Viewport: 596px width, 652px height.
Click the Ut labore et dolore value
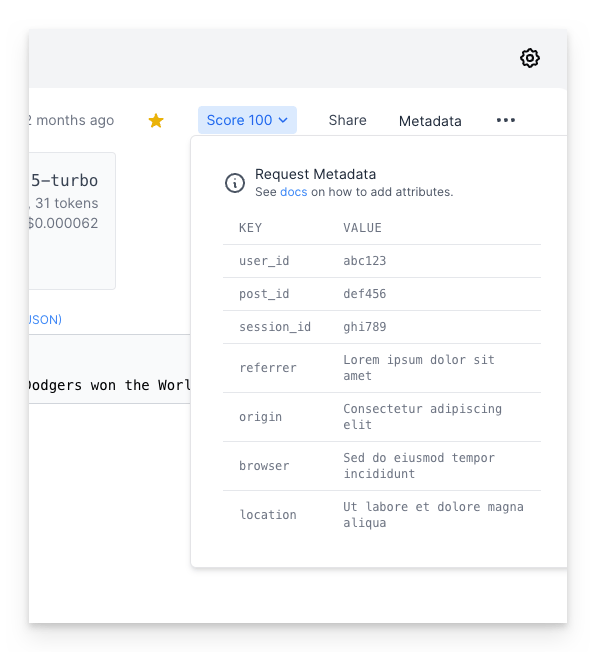coord(433,515)
